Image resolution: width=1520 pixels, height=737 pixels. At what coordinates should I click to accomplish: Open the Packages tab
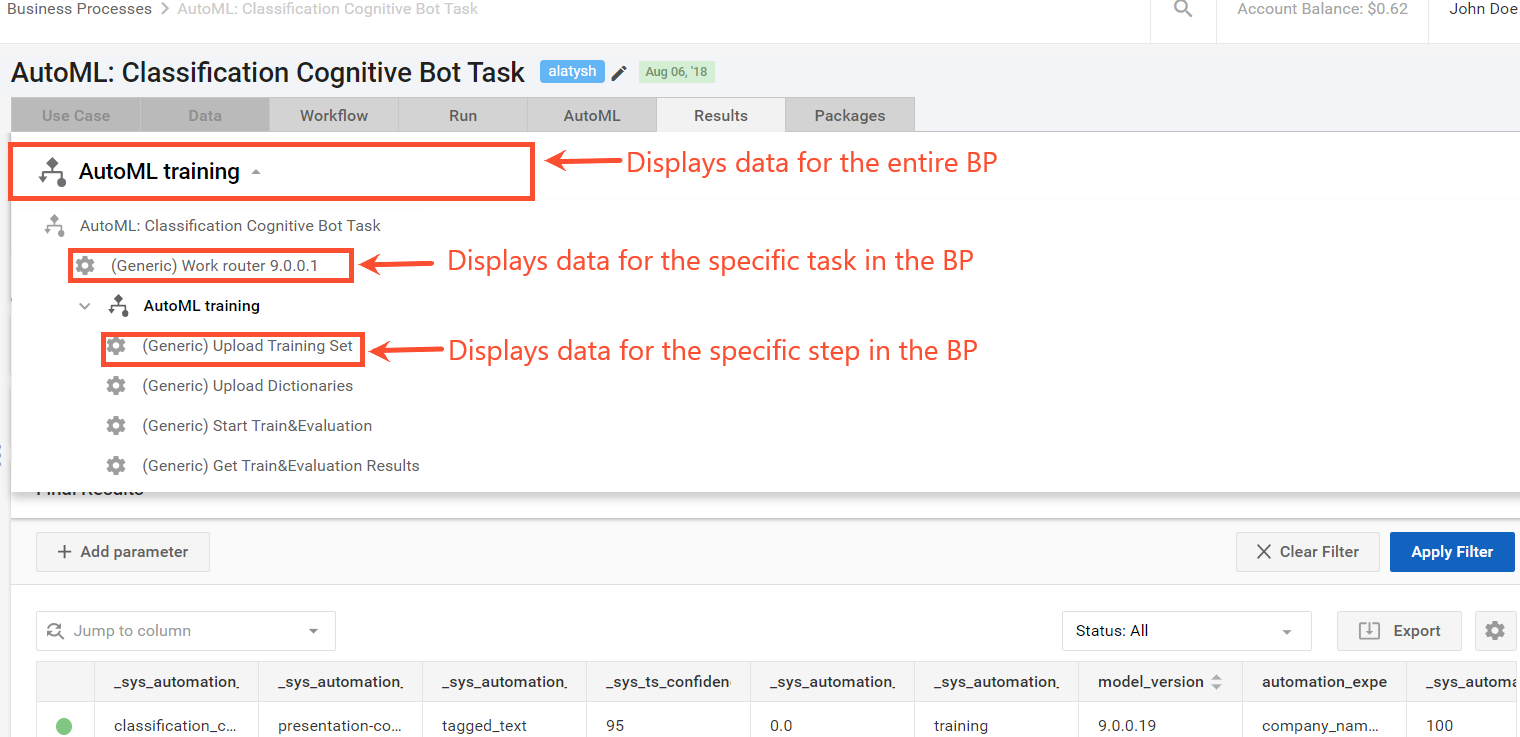[850, 115]
